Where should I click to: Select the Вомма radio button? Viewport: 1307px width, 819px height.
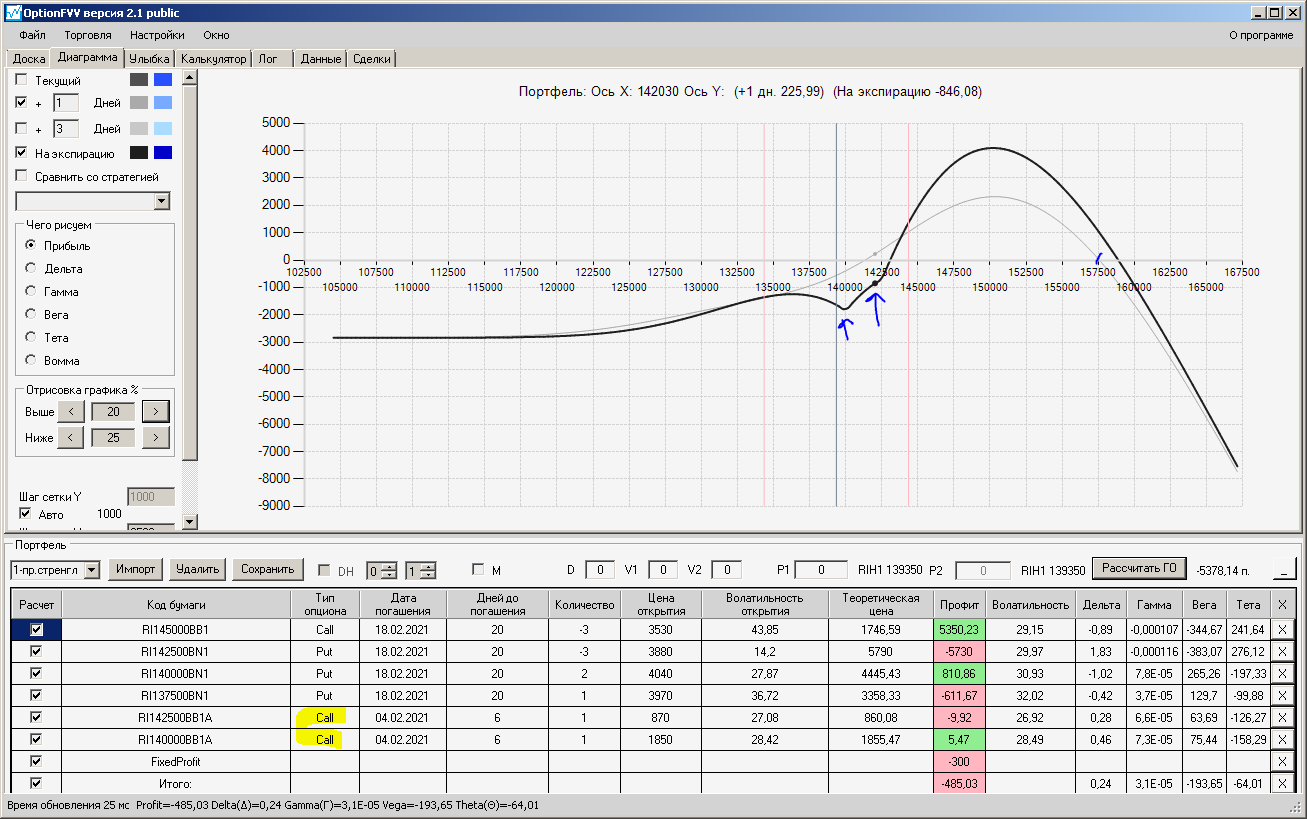click(x=31, y=361)
